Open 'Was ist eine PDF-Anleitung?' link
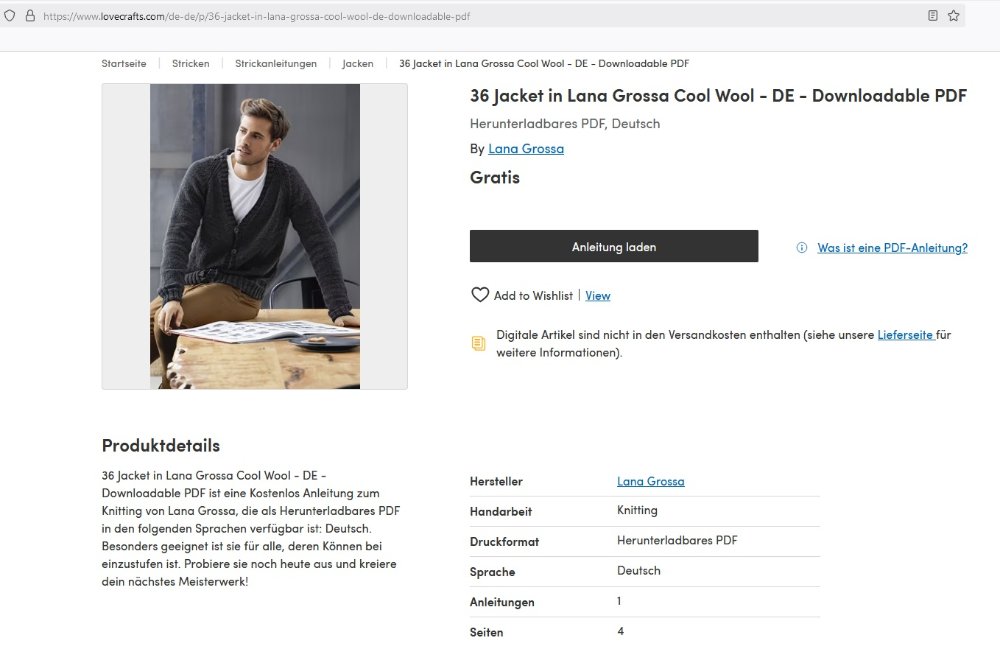 892,248
